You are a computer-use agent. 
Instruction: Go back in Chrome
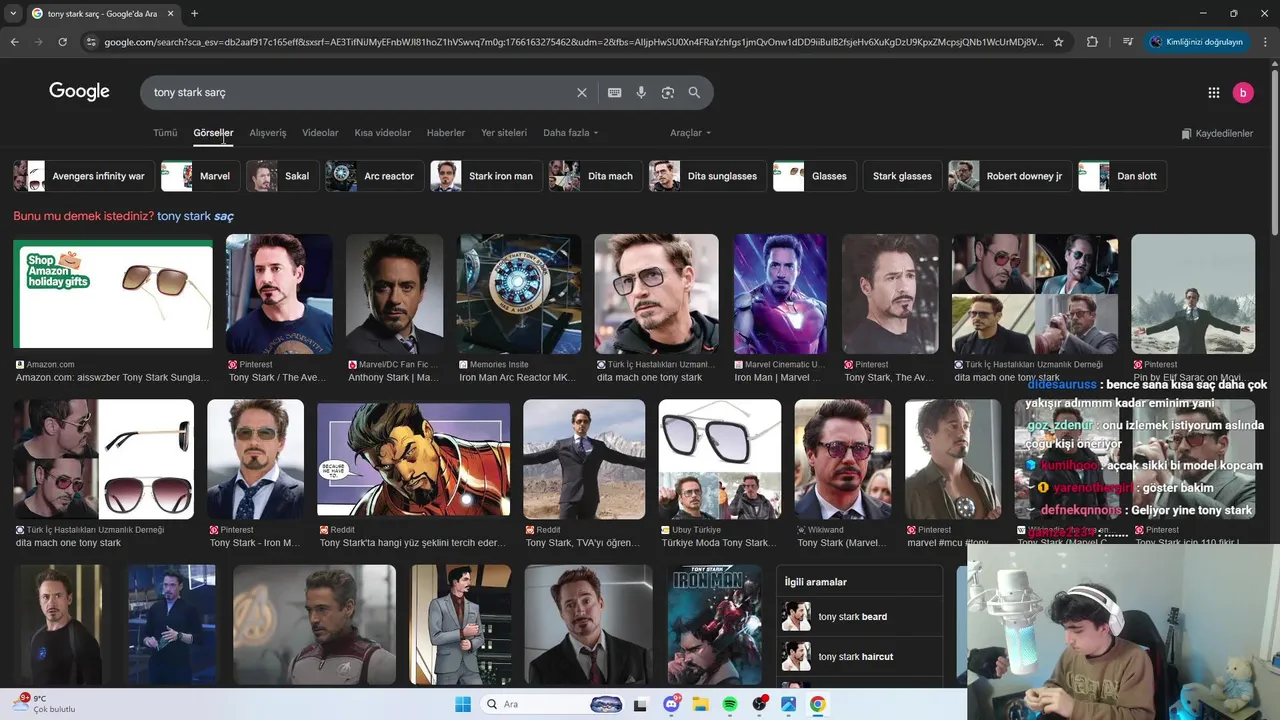pos(15,42)
